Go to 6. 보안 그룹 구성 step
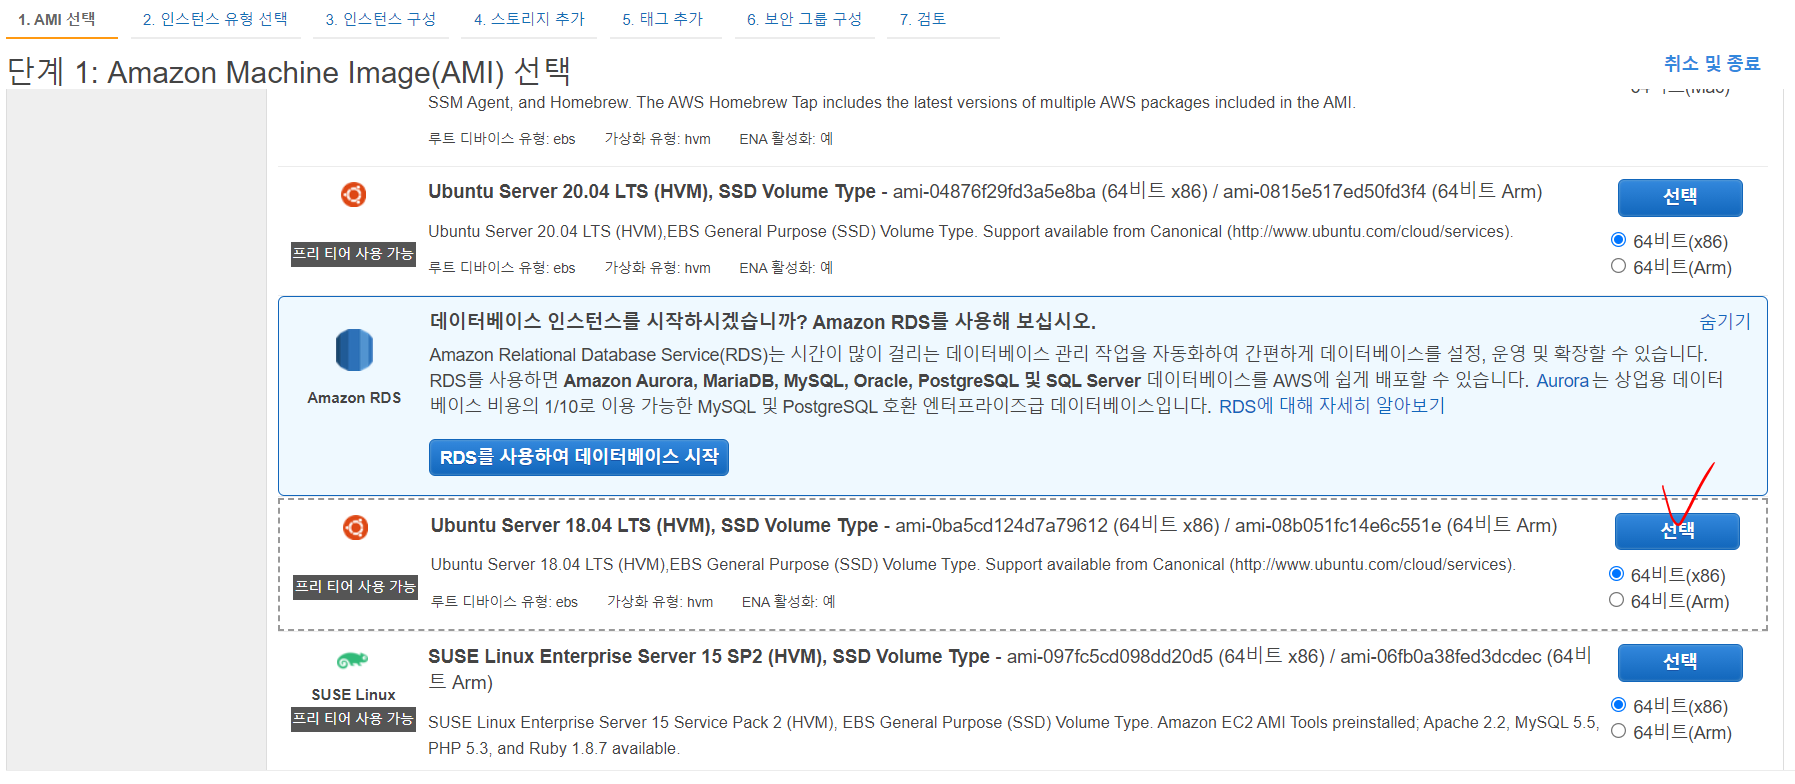 pyautogui.click(x=805, y=19)
